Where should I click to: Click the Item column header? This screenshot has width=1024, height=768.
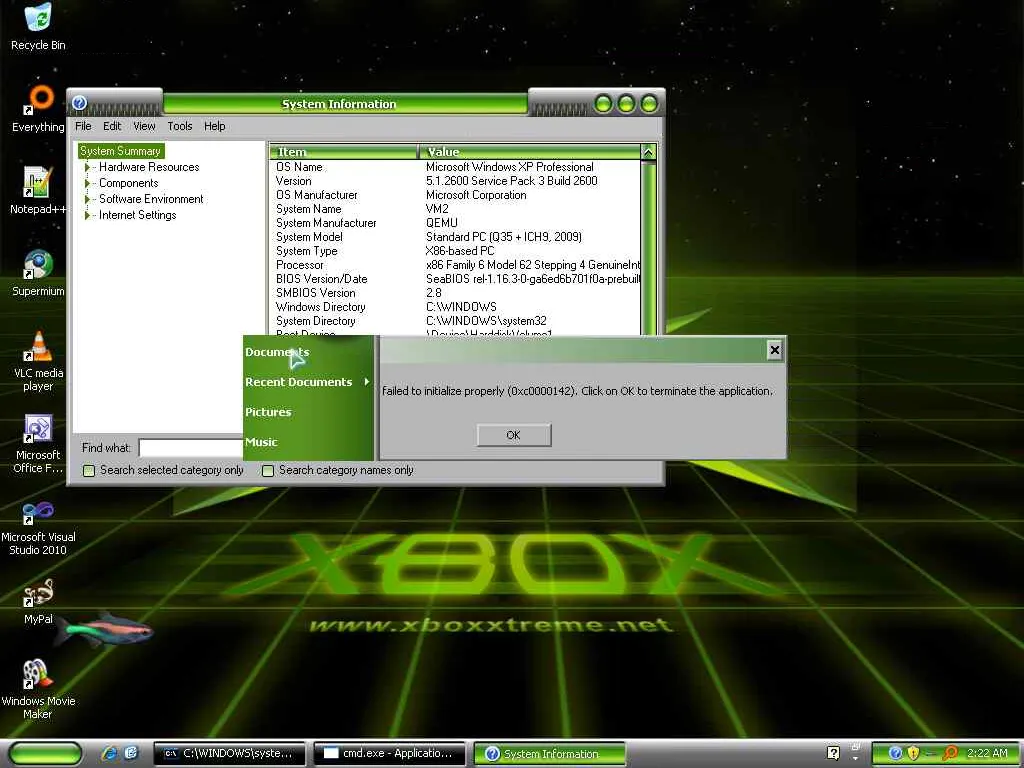click(344, 152)
